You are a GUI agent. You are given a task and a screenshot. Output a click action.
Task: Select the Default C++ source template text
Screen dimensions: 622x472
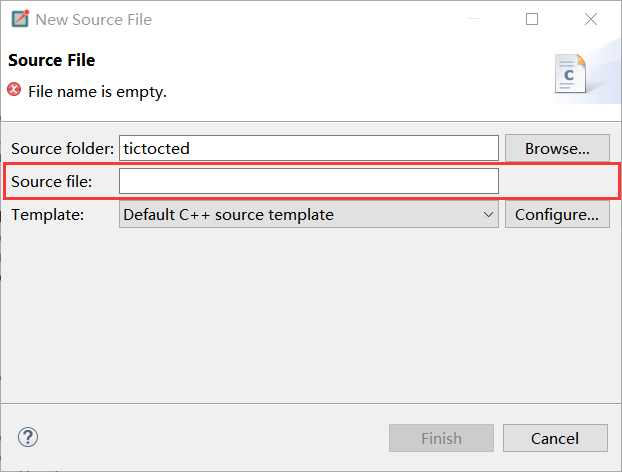coord(228,215)
